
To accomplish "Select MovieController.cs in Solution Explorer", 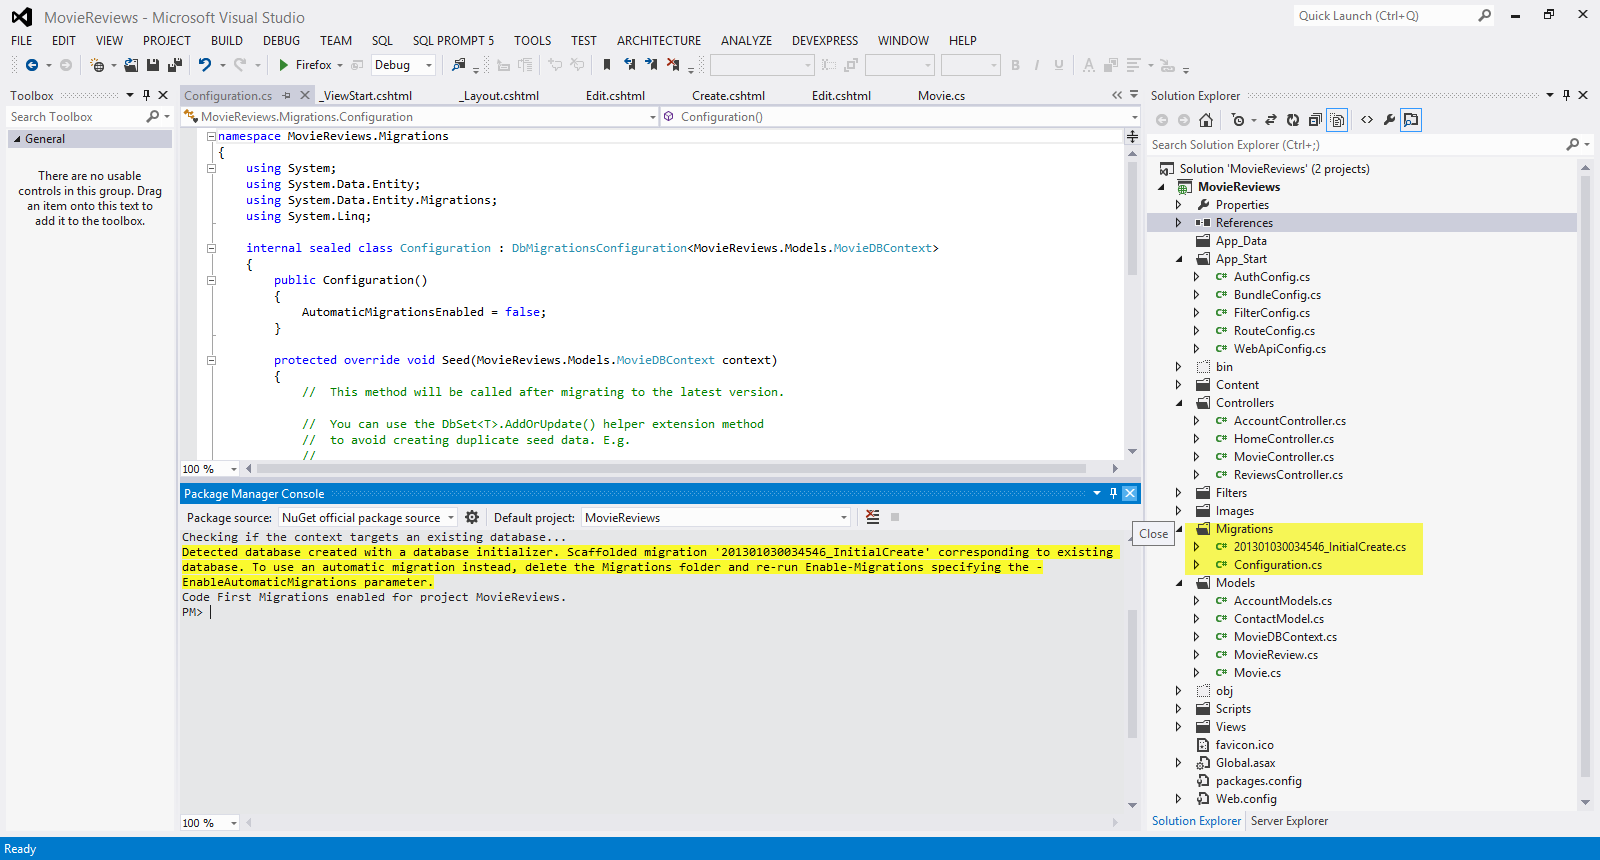I will tap(1284, 457).
